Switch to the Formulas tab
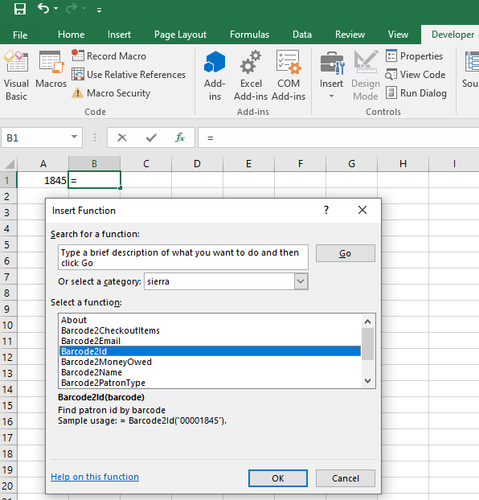This screenshot has height=500, width=479. [249, 35]
